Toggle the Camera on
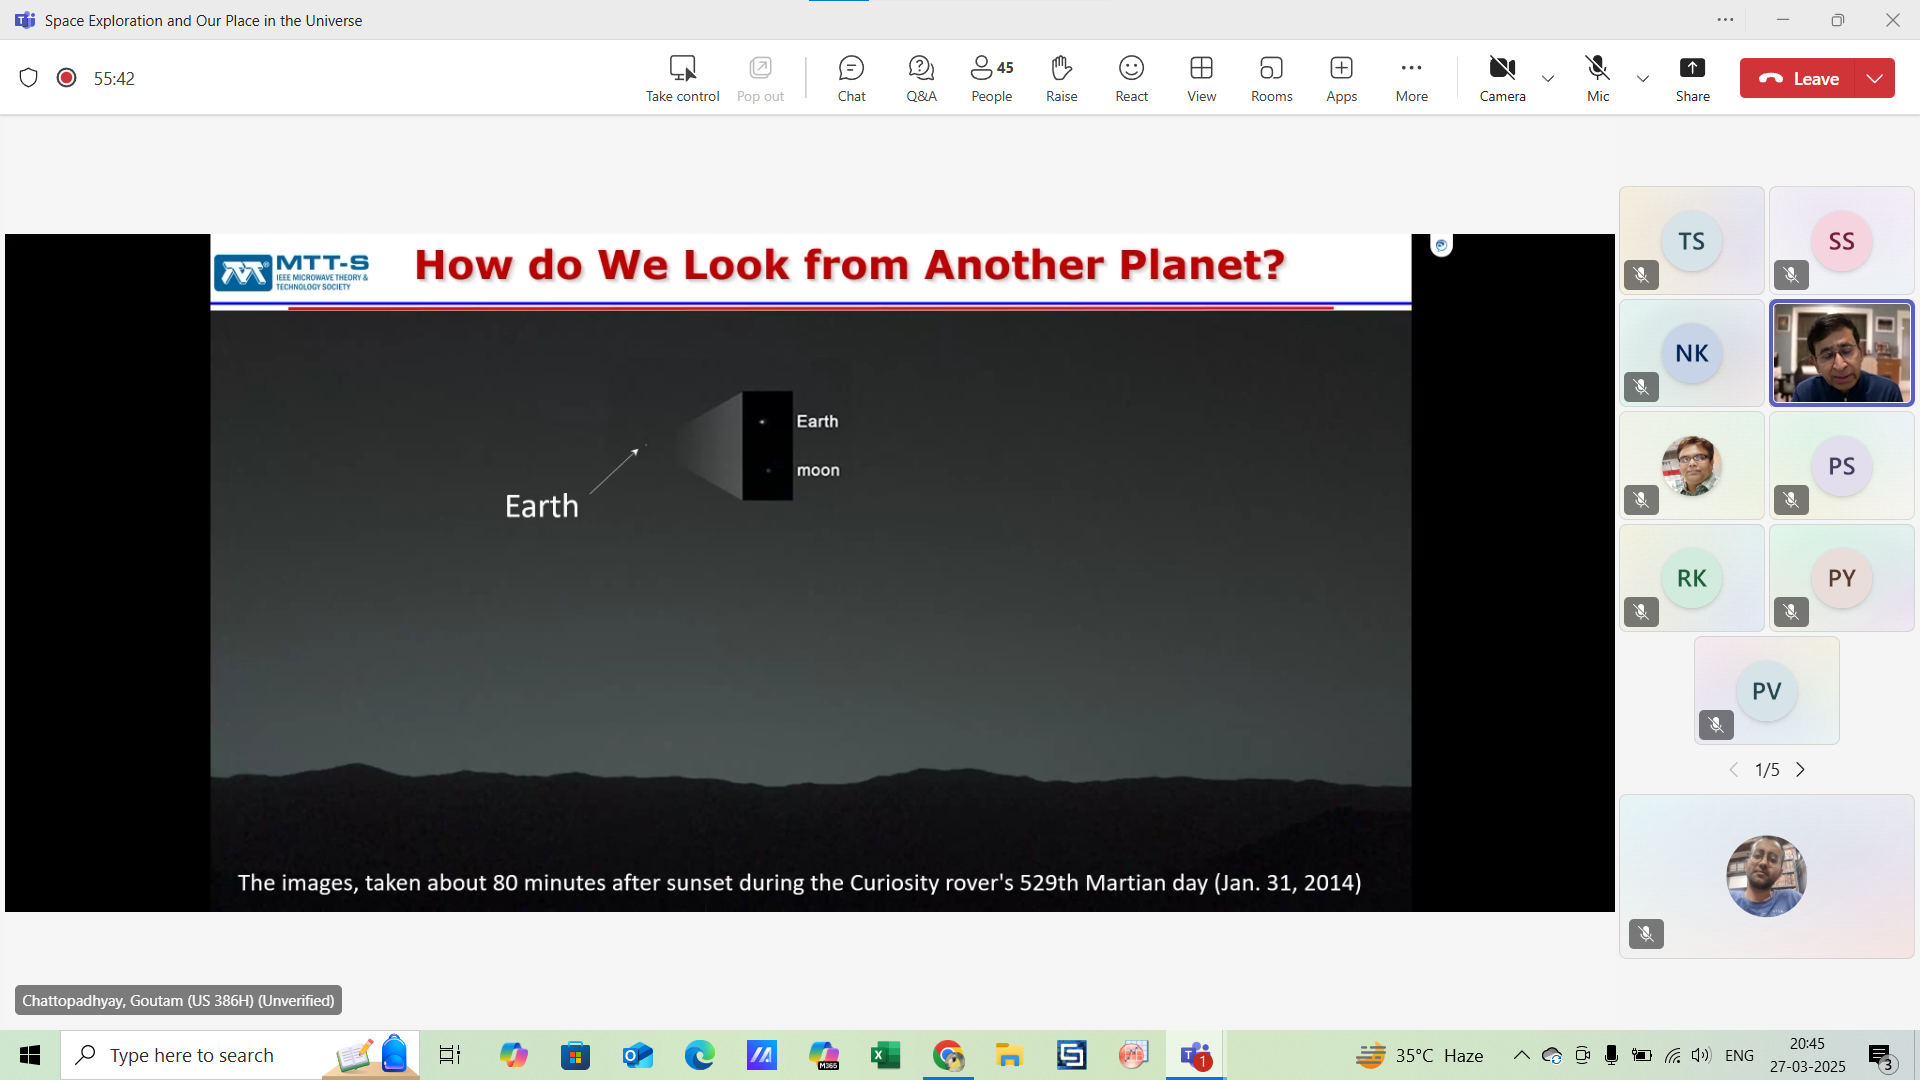Image resolution: width=1920 pixels, height=1080 pixels. pos(1502,78)
